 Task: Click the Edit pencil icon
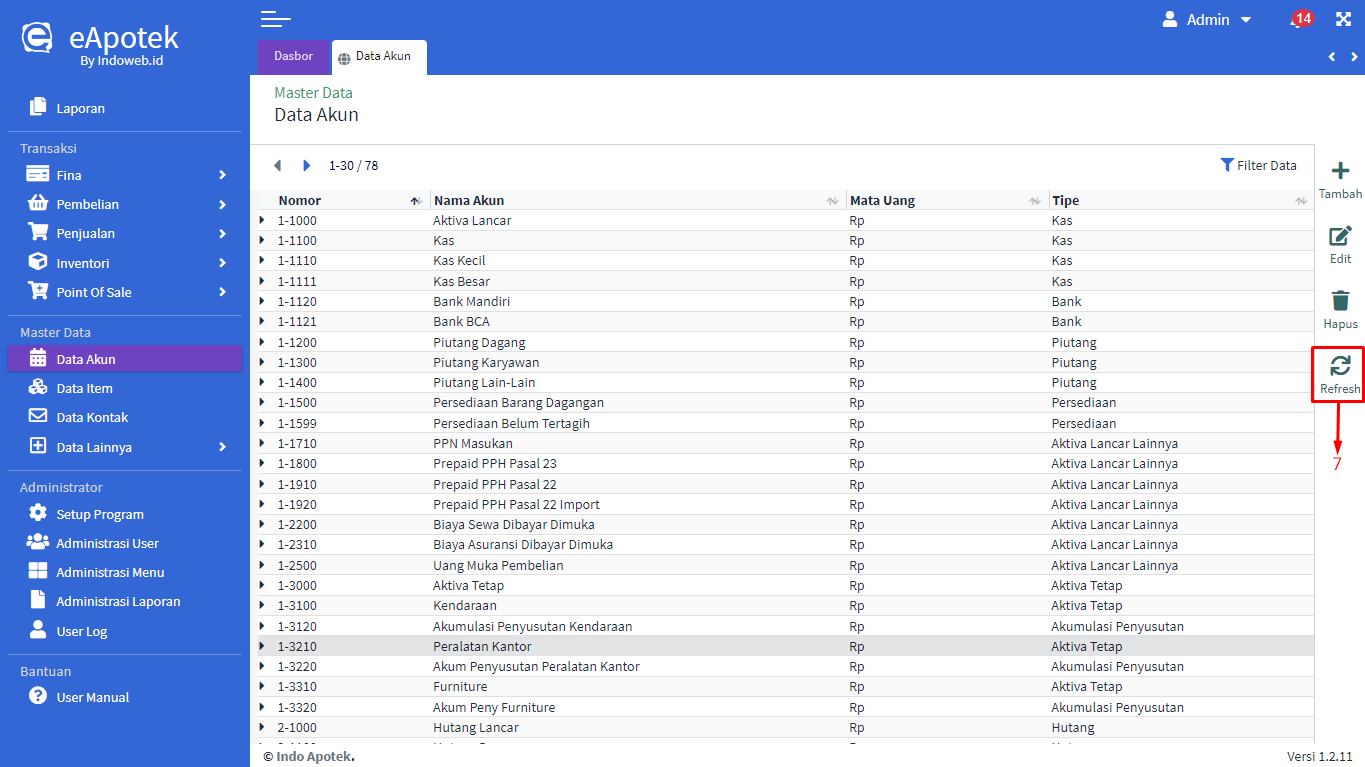1340,237
